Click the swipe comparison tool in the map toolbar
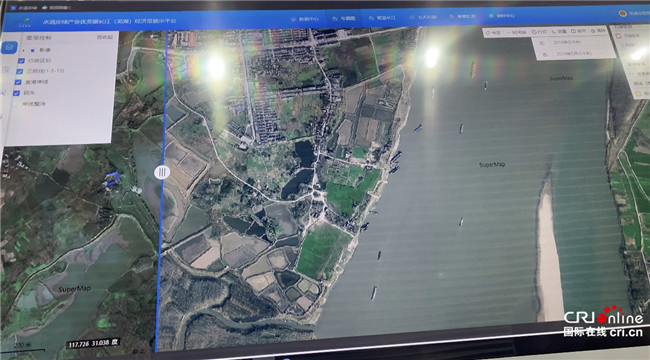Image resolution: width=650 pixels, height=360 pixels. [518, 32]
